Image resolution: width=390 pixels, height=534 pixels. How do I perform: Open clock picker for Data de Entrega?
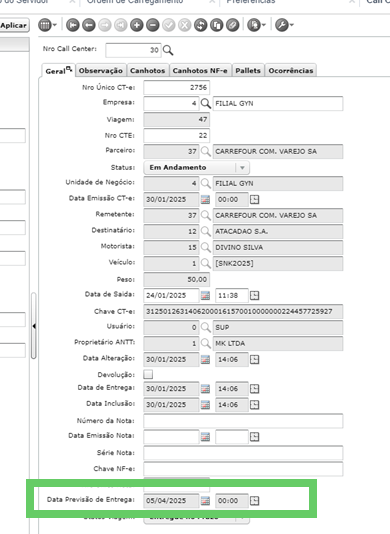(254, 389)
